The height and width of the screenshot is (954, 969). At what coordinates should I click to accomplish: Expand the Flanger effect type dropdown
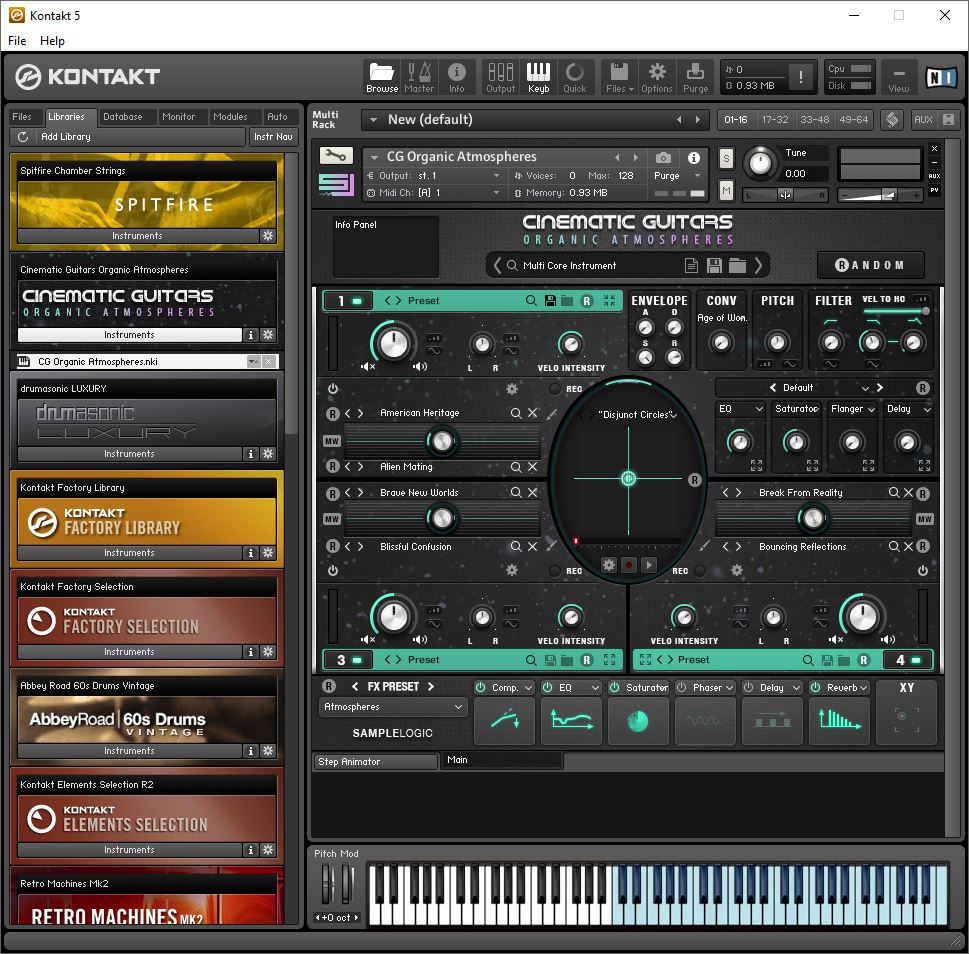[871, 409]
